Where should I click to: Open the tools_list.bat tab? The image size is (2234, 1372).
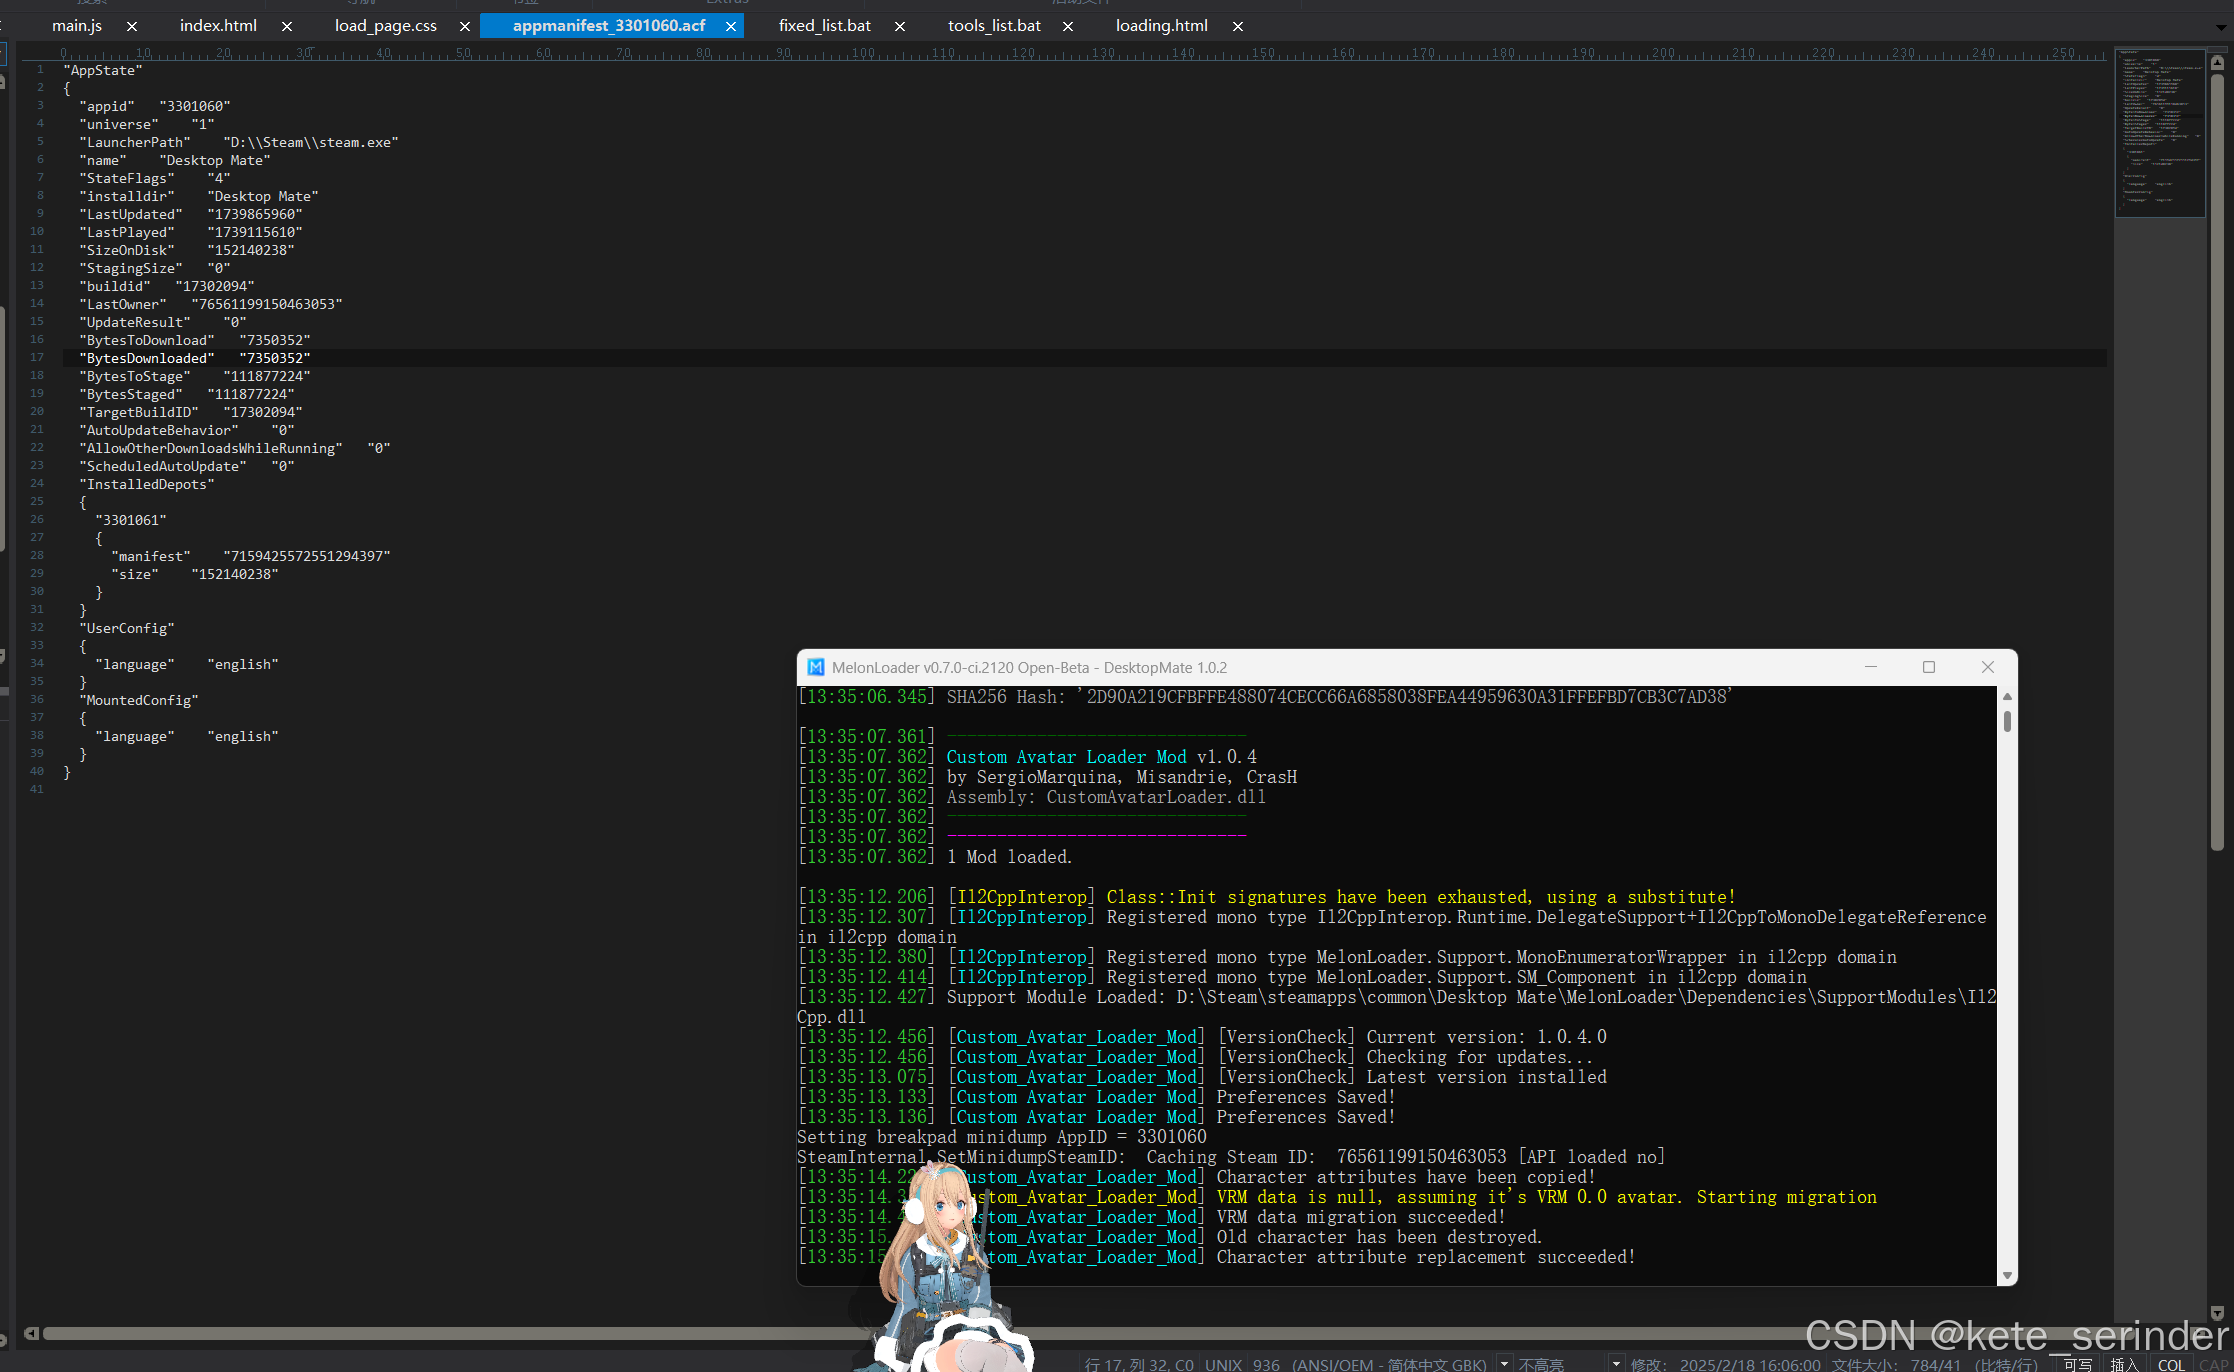(994, 26)
